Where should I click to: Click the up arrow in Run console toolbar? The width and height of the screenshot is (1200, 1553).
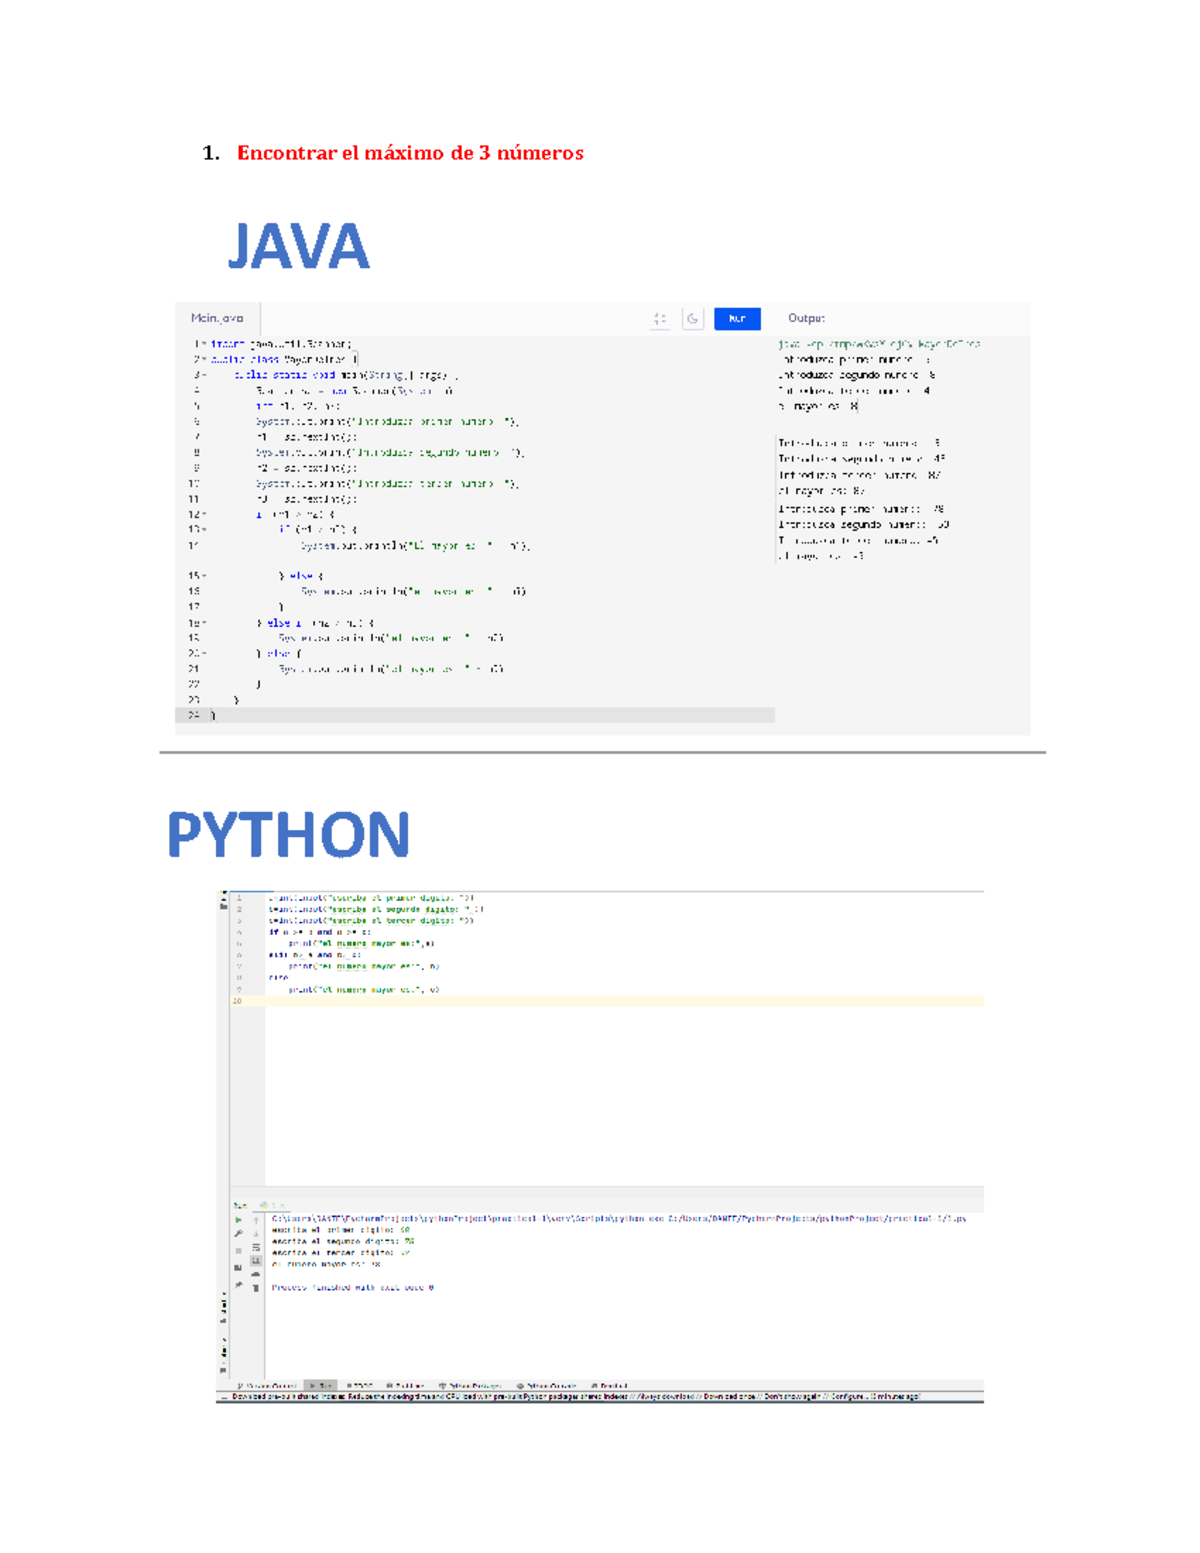tap(256, 1220)
